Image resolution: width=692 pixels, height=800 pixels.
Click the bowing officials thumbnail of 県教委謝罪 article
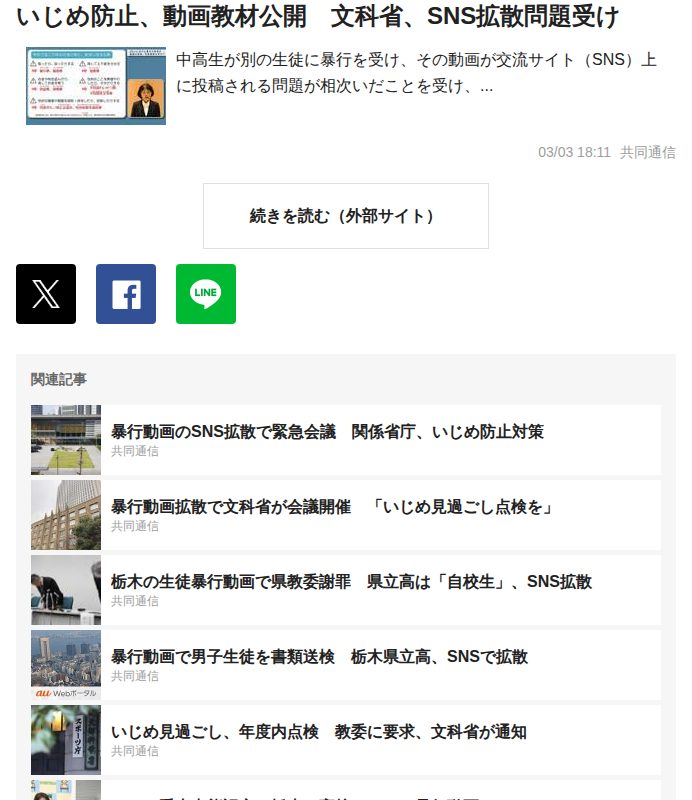coord(66,590)
